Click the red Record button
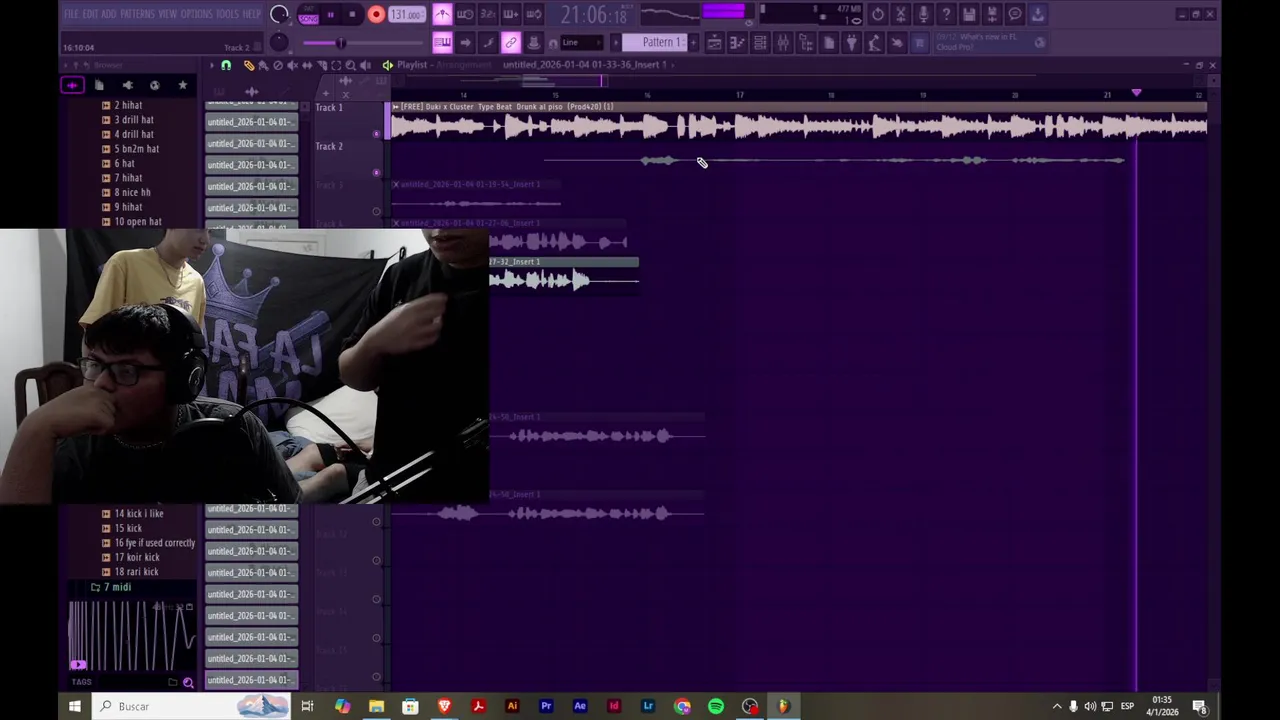Viewport: 1280px width, 720px height. 376,14
